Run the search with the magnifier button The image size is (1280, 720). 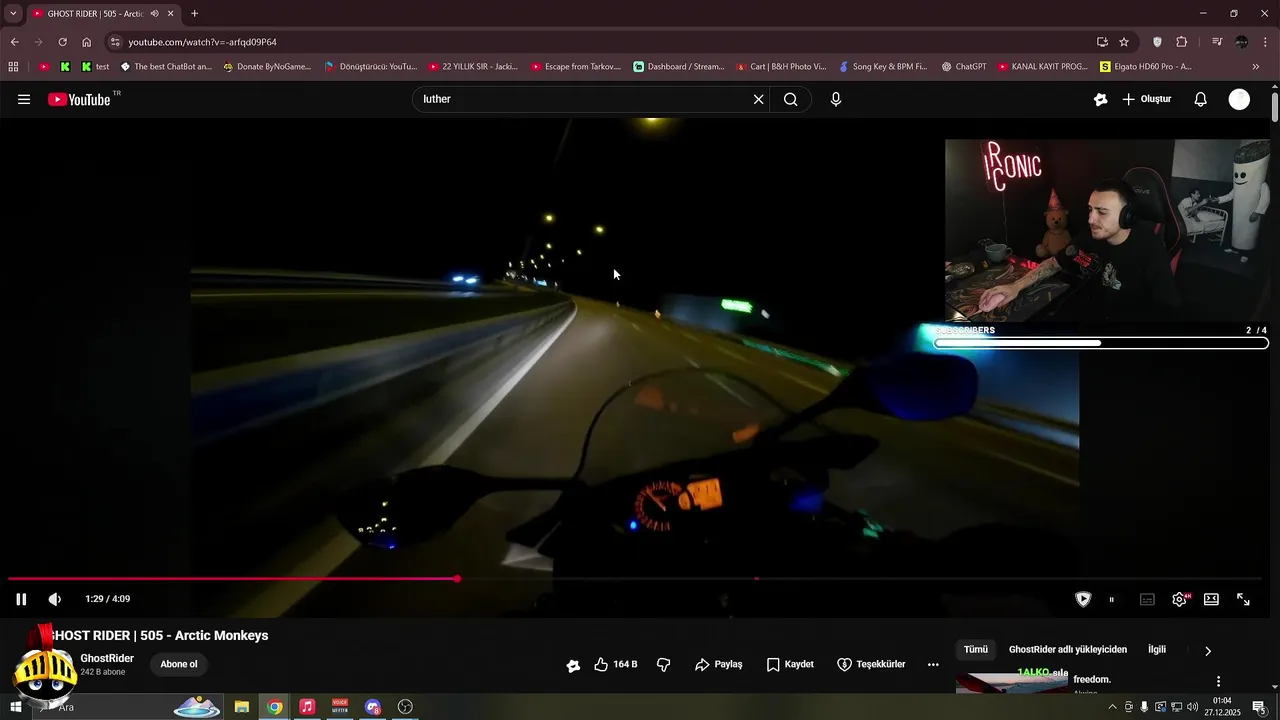(x=791, y=99)
